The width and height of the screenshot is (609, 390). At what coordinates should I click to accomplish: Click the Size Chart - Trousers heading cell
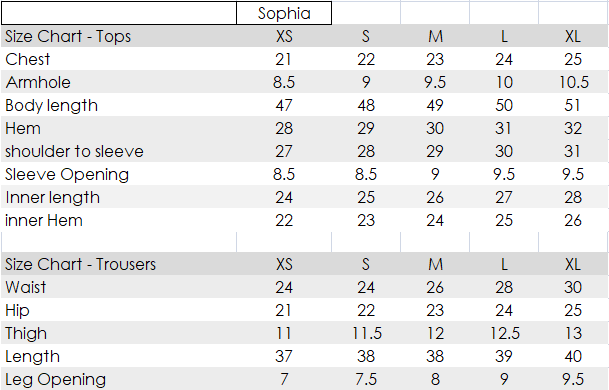coord(119,264)
